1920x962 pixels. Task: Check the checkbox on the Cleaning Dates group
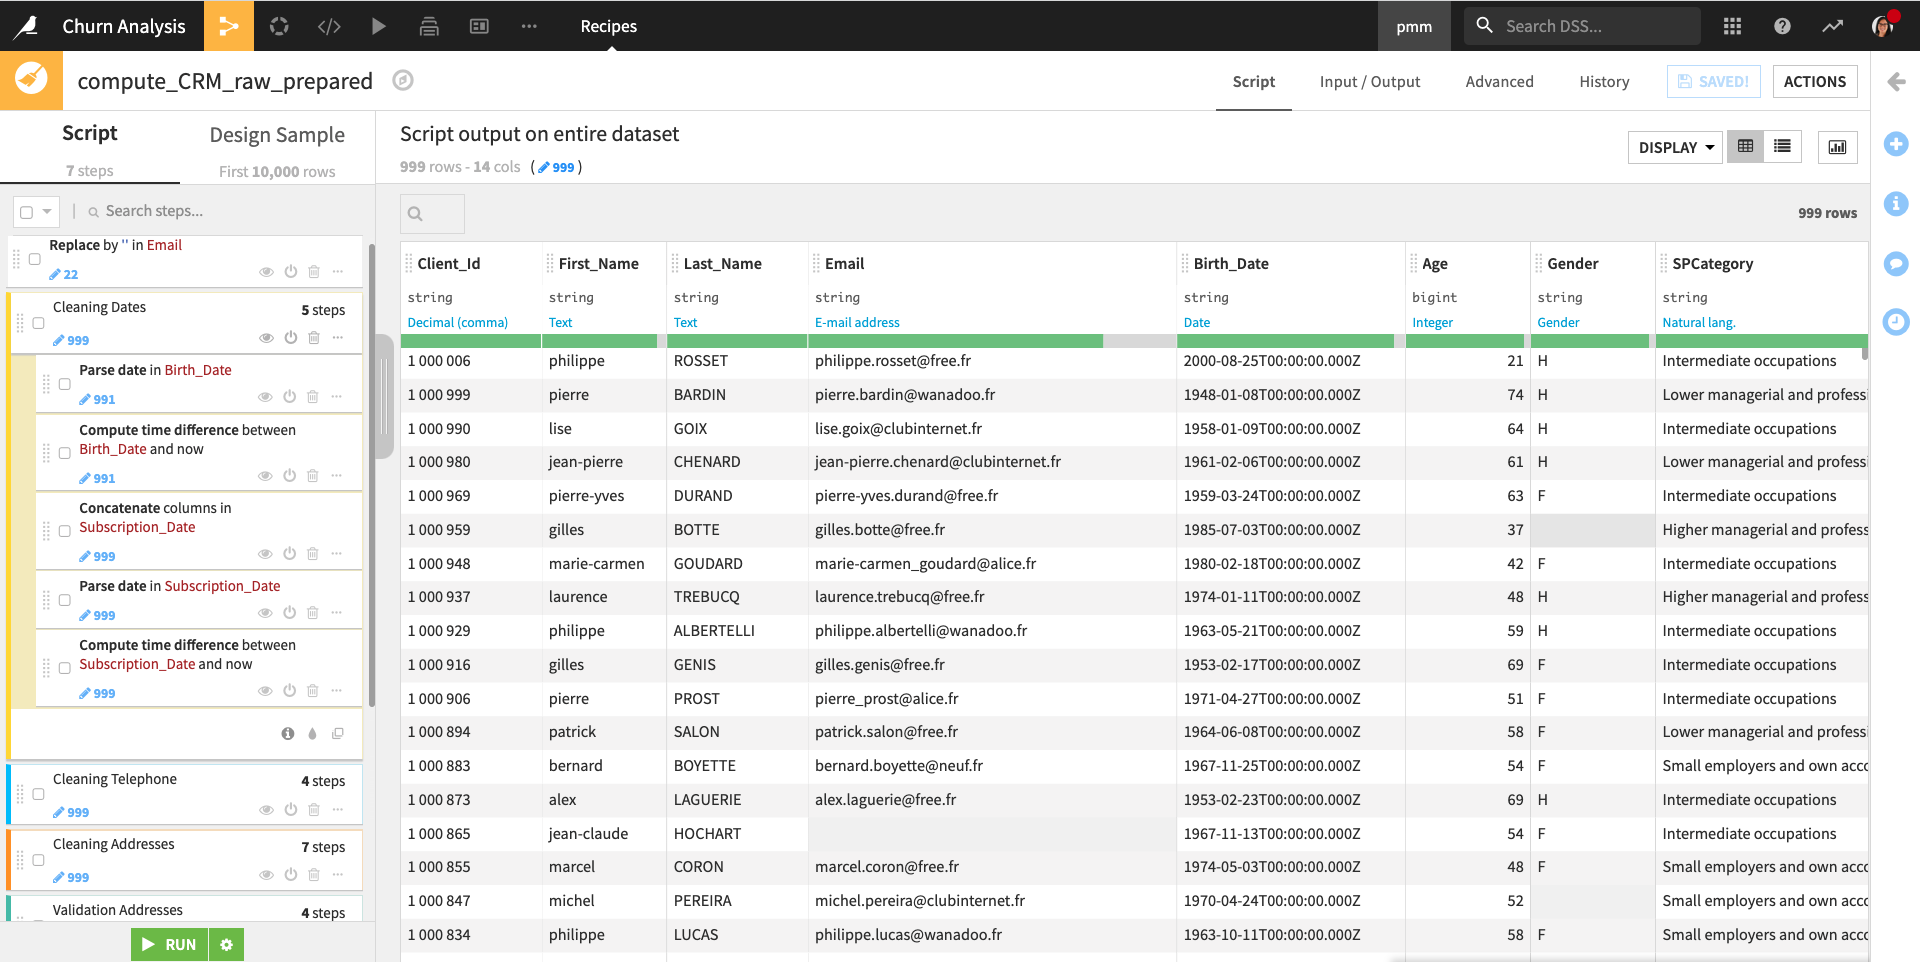pos(37,322)
